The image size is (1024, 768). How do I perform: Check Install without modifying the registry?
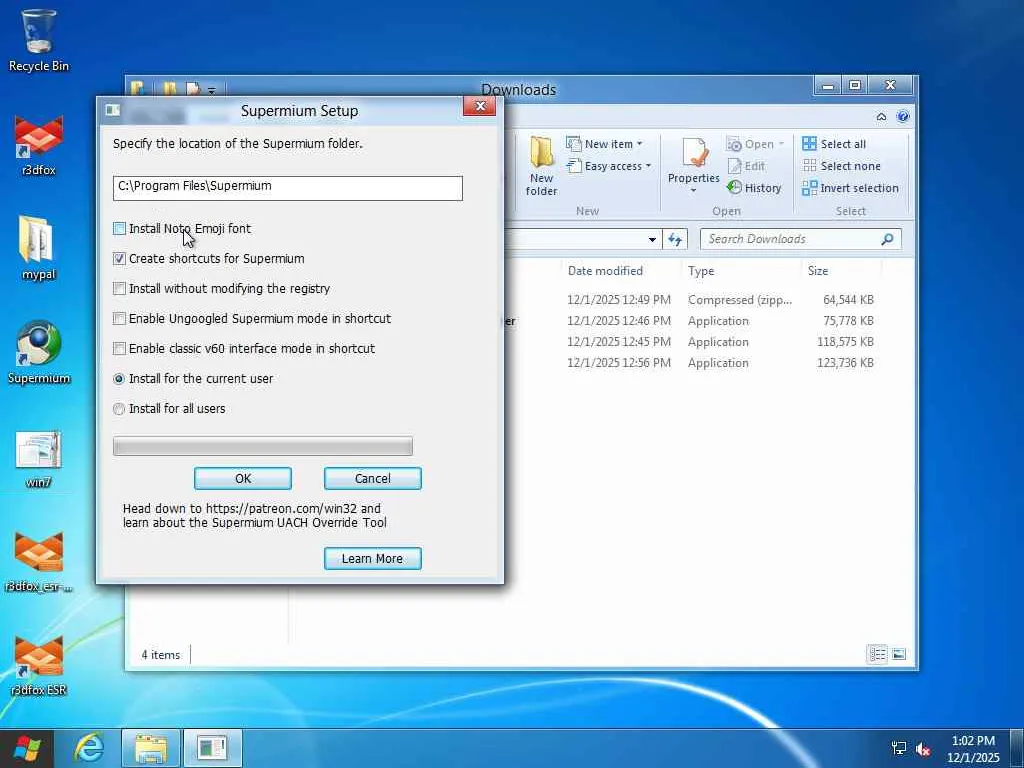(119, 289)
